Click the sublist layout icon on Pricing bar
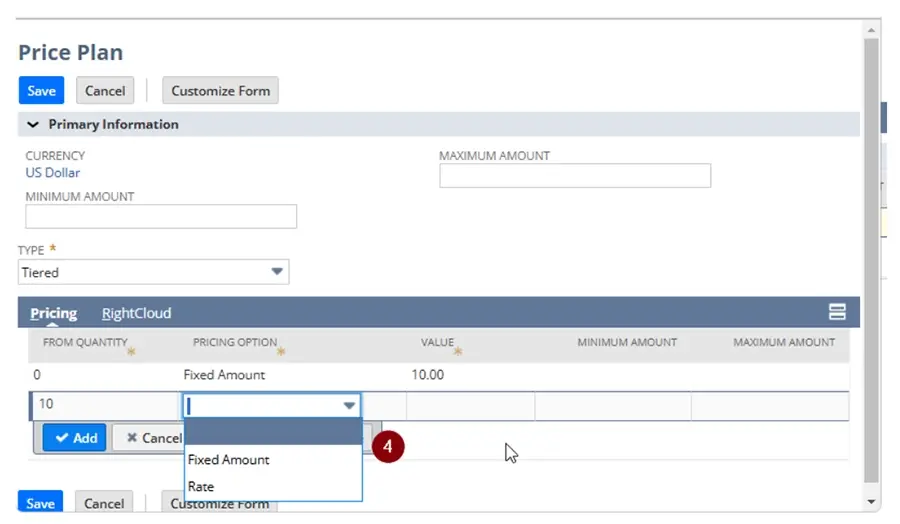The image size is (900, 524). coord(837,312)
